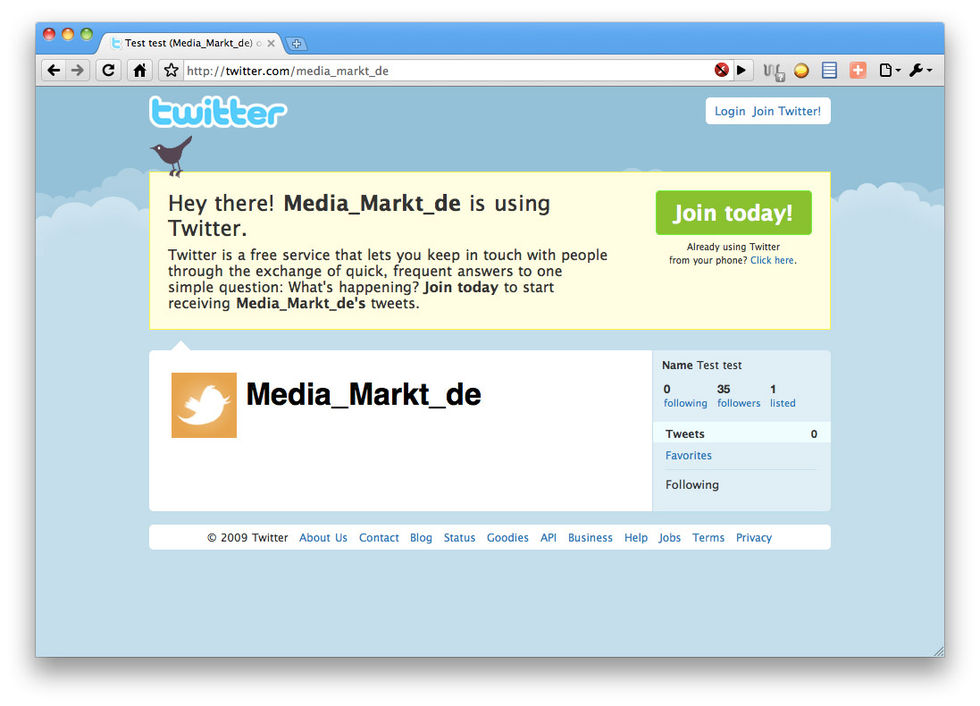Click the URL address field
Viewport: 980px width, 706px height.
pos(448,71)
